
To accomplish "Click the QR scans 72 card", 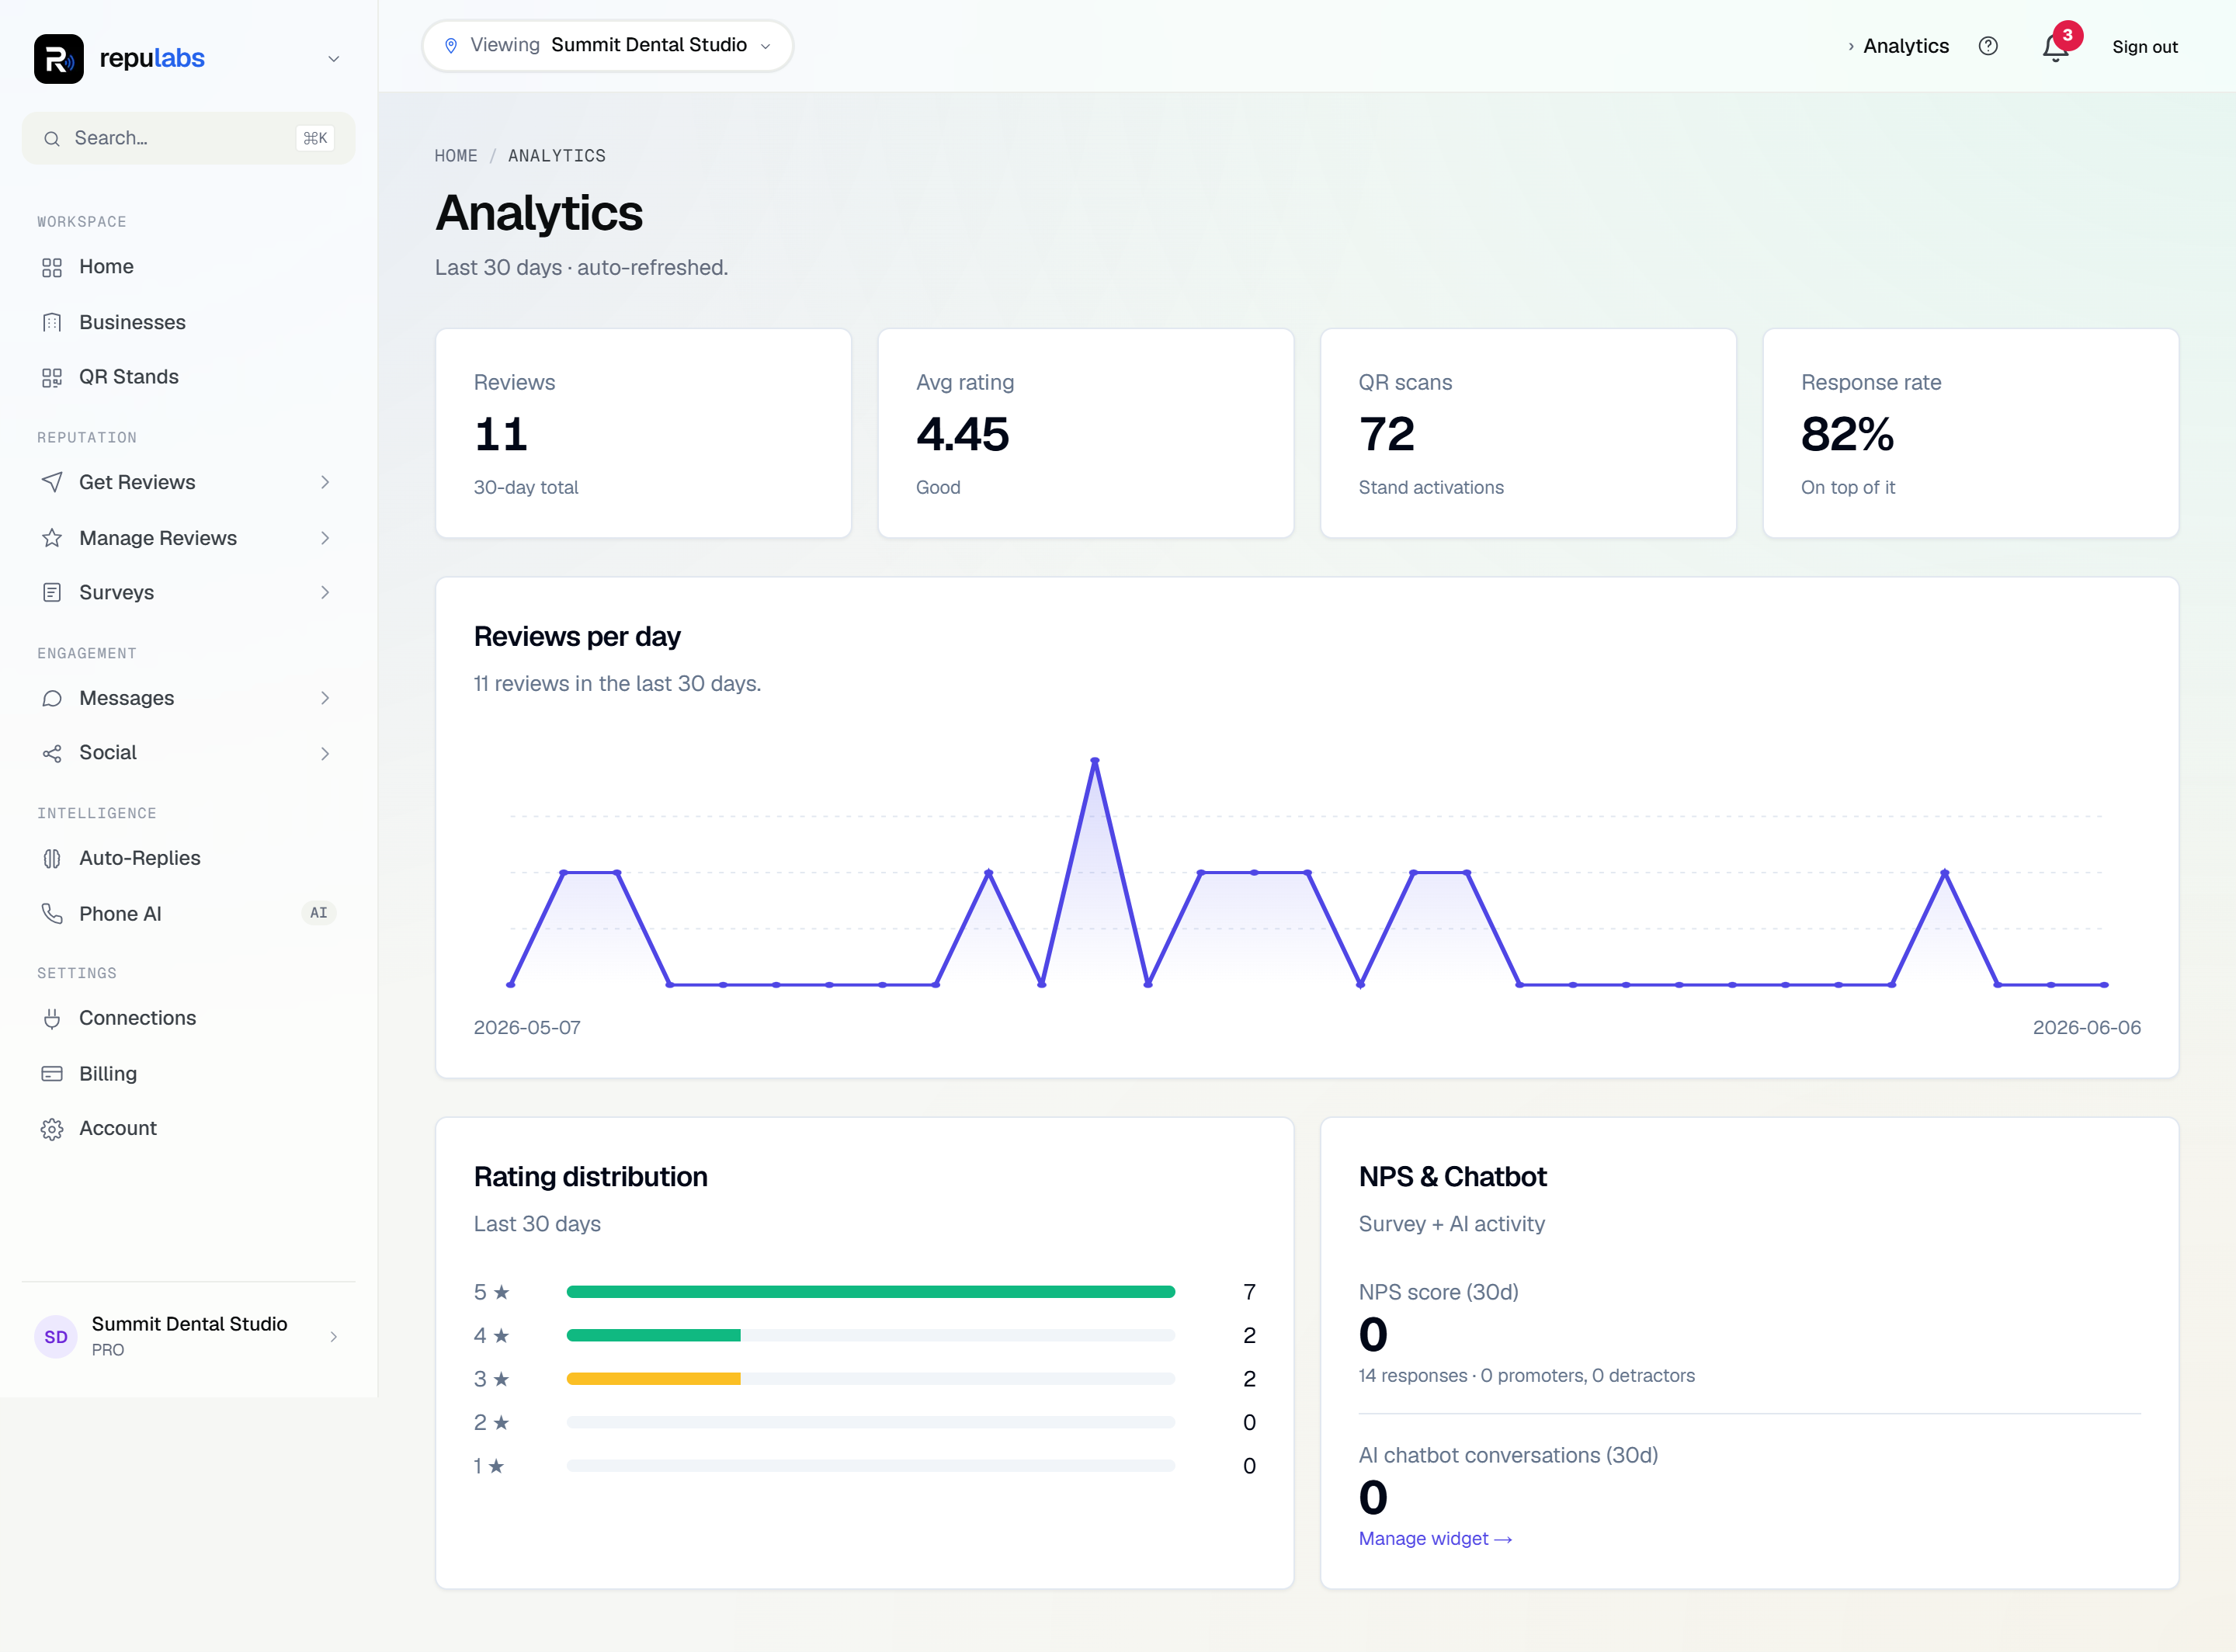I will 1528,433.
